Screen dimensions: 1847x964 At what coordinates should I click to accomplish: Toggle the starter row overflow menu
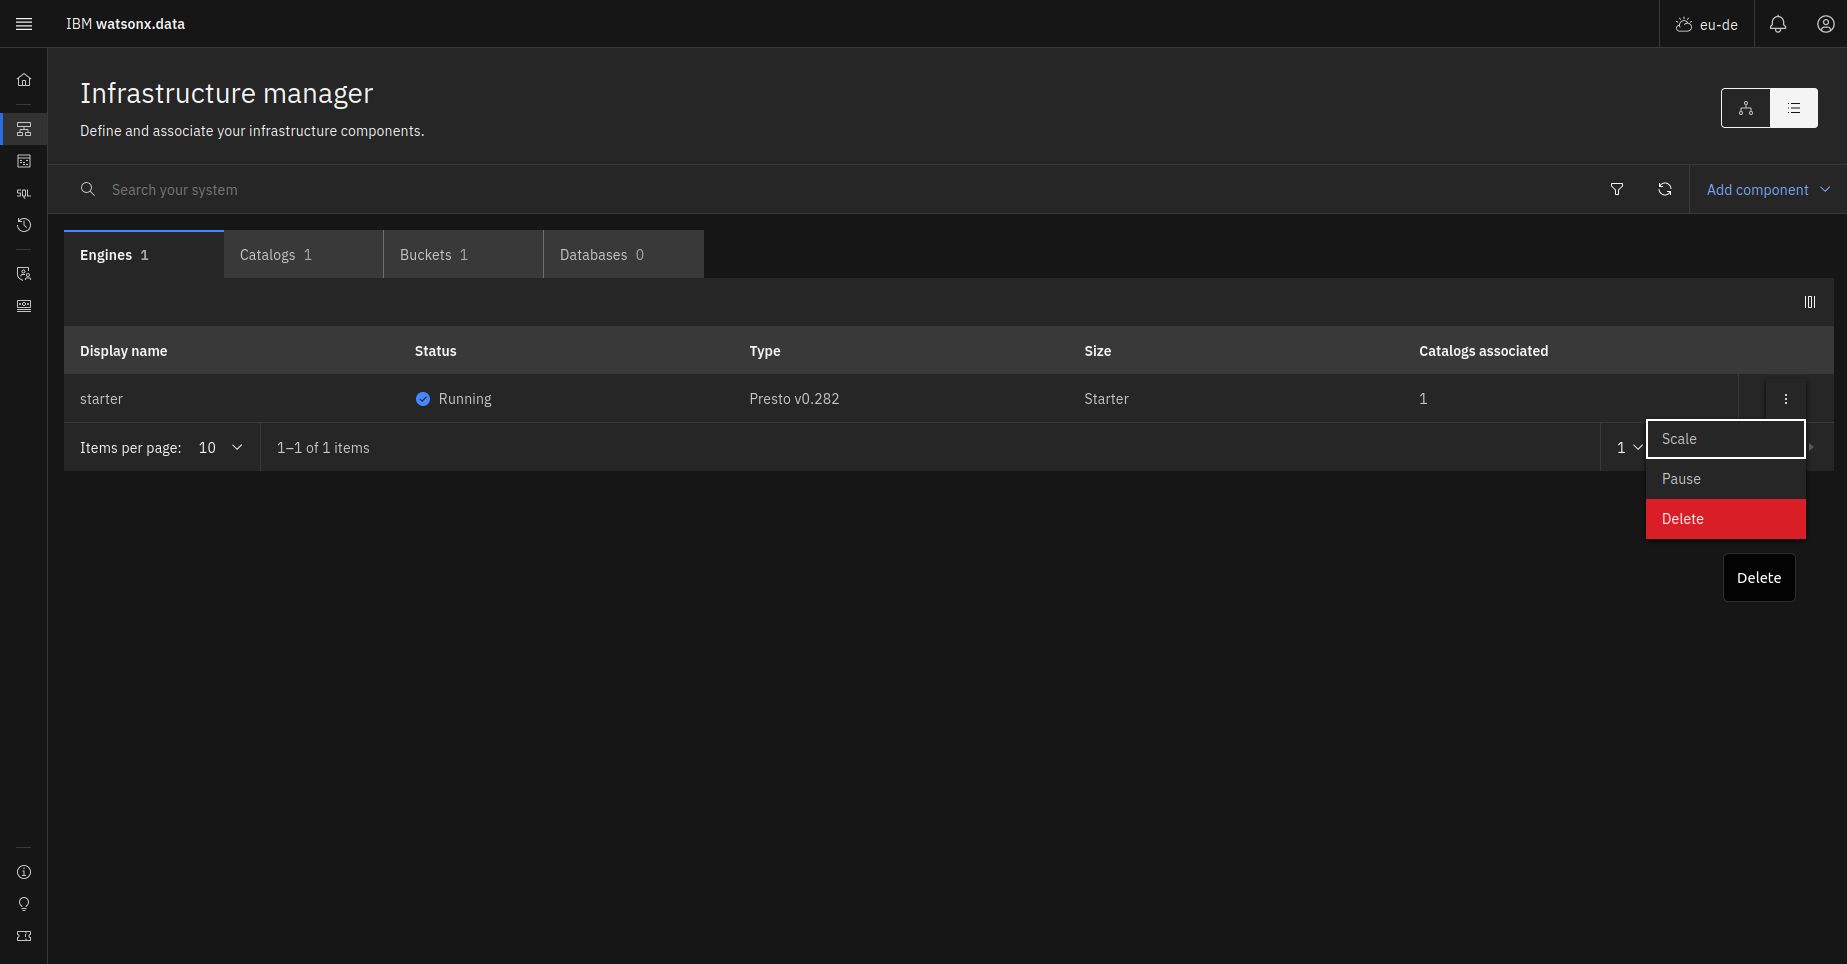pos(1786,399)
